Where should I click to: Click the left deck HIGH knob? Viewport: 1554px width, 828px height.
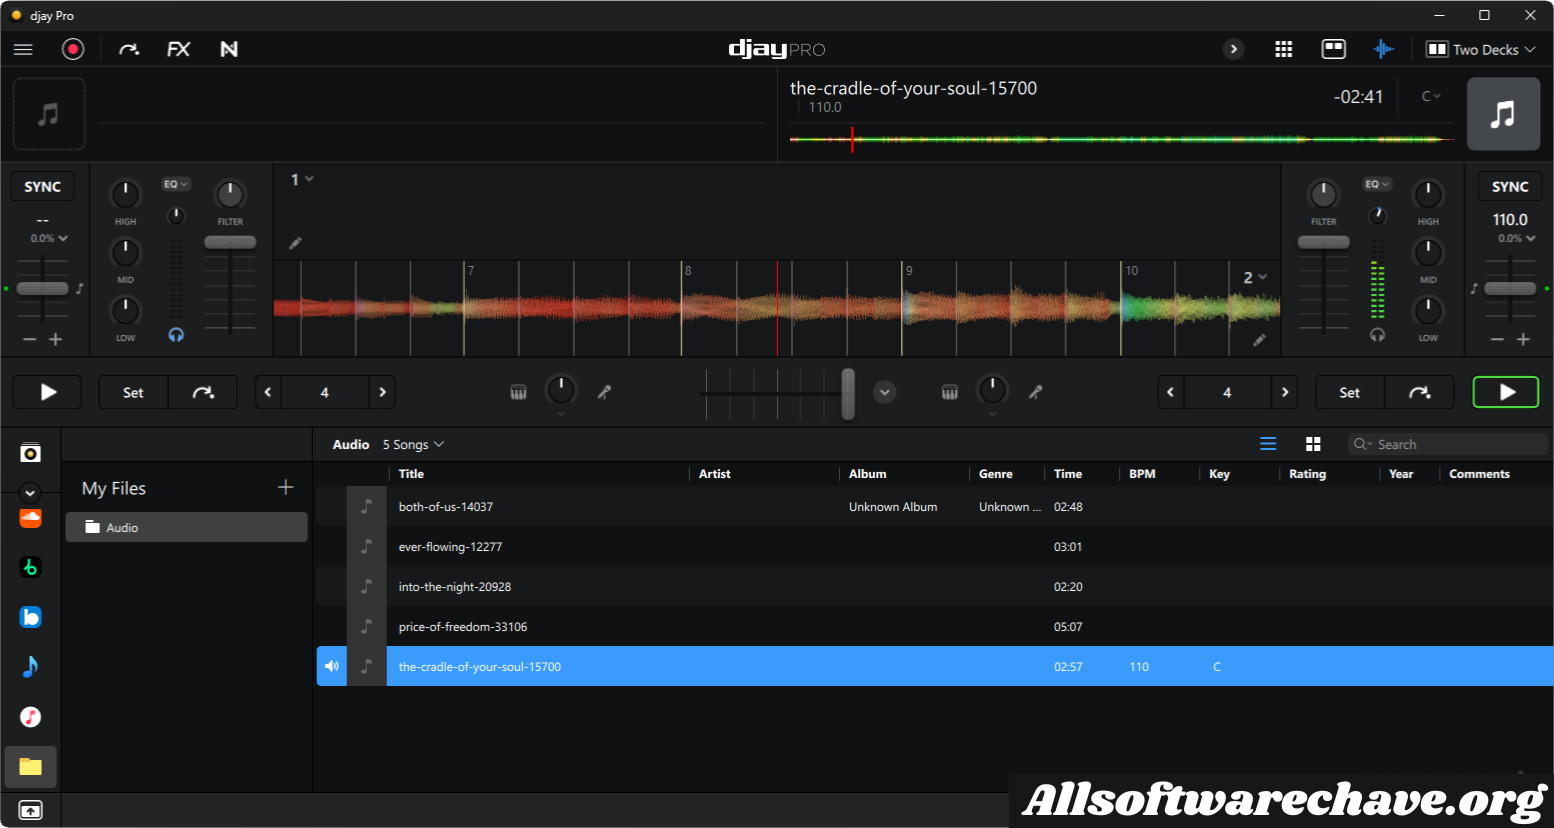point(125,194)
